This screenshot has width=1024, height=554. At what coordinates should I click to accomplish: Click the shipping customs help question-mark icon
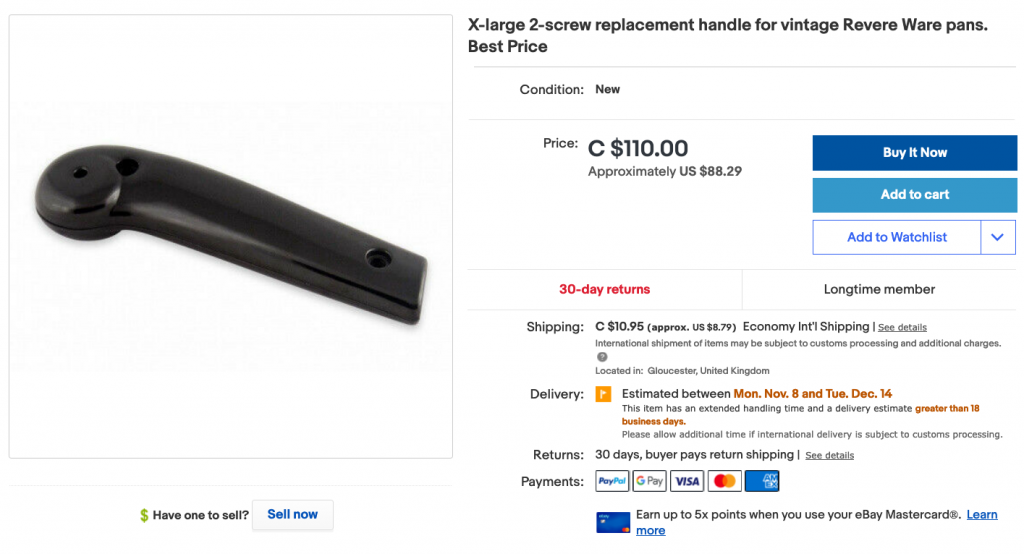(602, 357)
